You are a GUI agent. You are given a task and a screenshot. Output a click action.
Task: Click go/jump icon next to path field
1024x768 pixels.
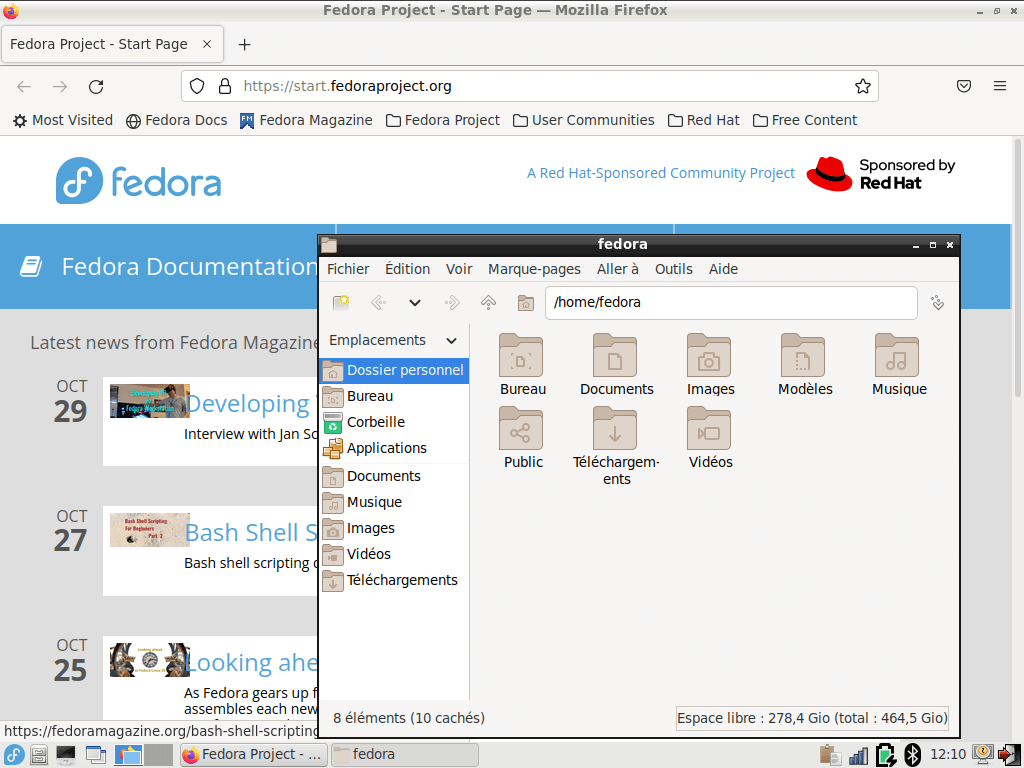coord(938,303)
